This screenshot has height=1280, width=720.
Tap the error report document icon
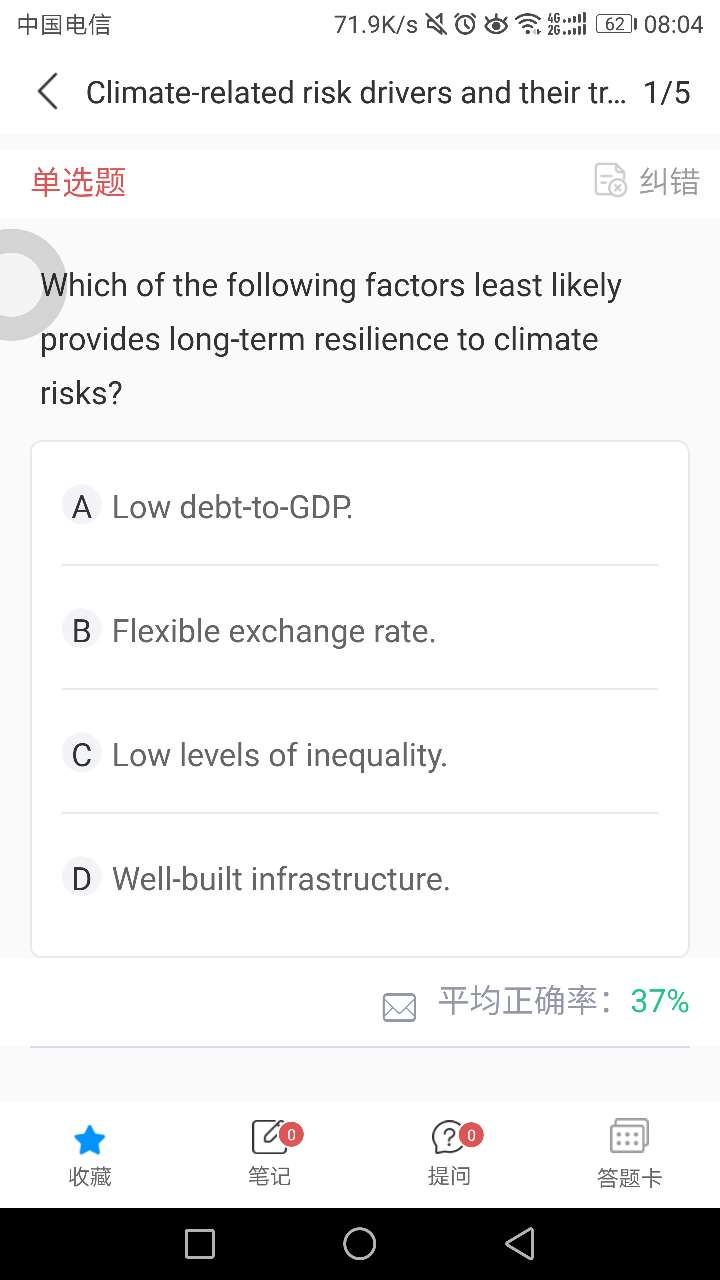tap(610, 181)
